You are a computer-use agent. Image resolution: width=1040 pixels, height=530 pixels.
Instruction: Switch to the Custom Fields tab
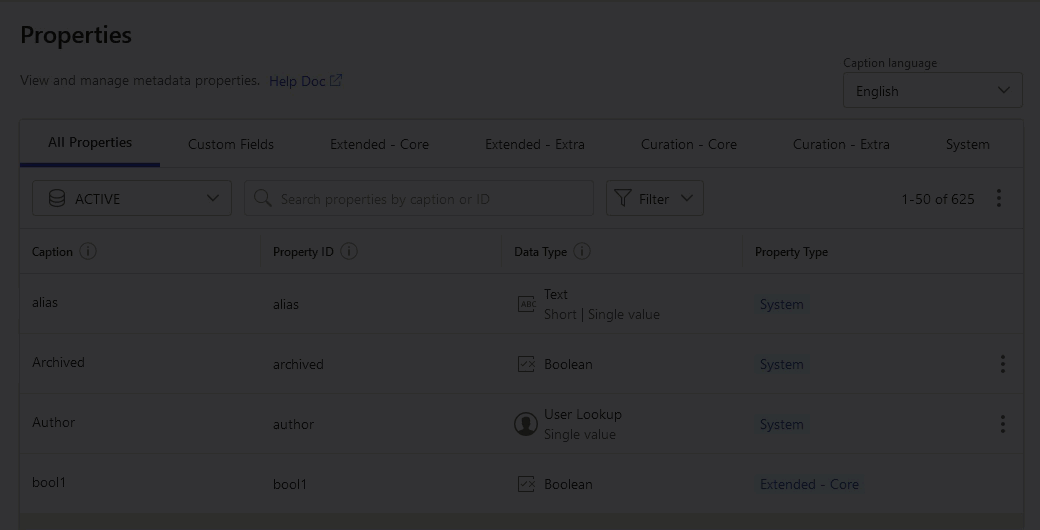point(231,144)
